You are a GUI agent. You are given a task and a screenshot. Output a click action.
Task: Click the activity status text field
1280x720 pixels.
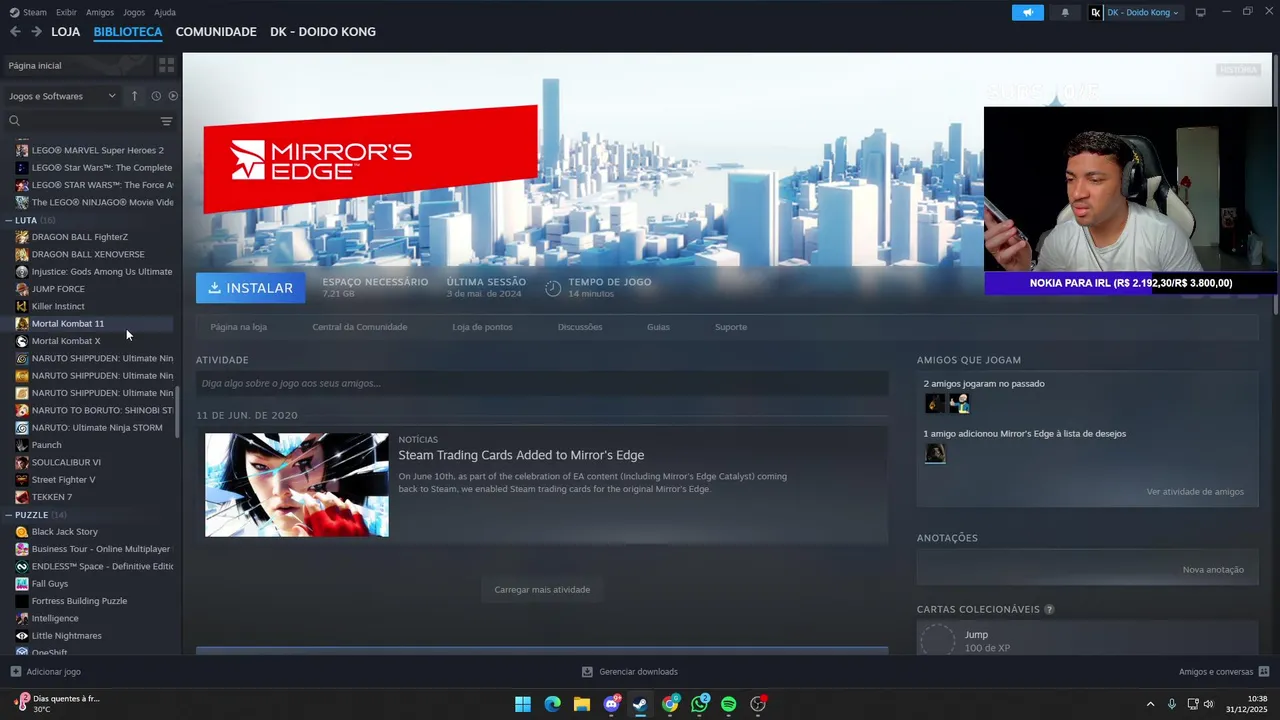click(x=542, y=383)
